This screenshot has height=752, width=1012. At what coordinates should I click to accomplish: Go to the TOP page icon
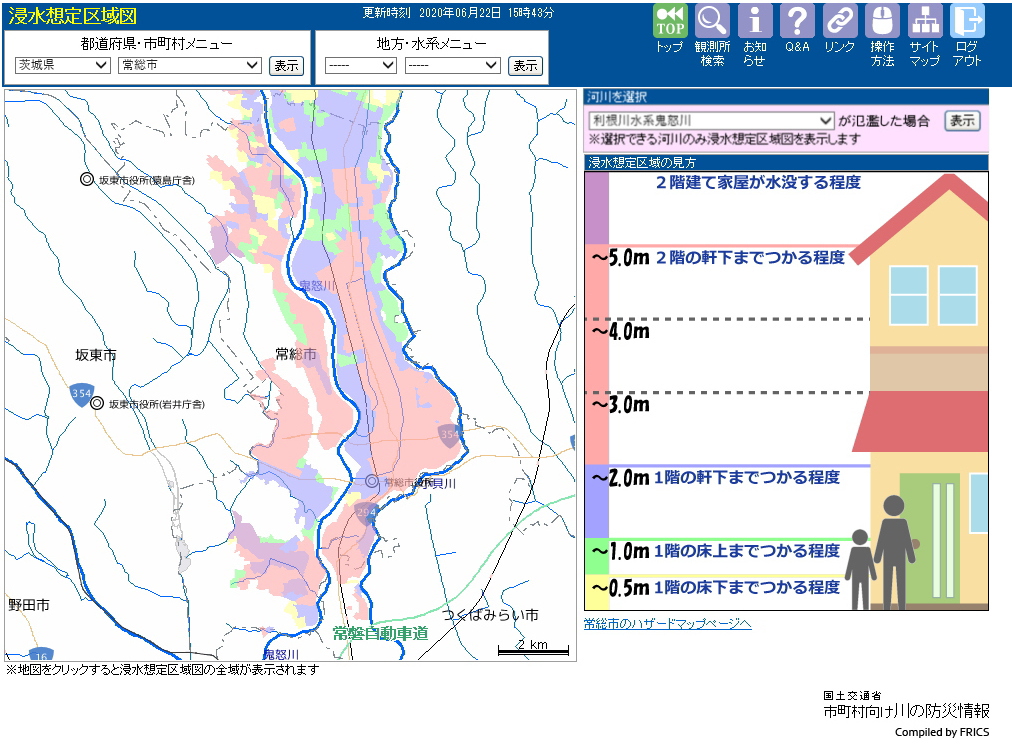(670, 21)
